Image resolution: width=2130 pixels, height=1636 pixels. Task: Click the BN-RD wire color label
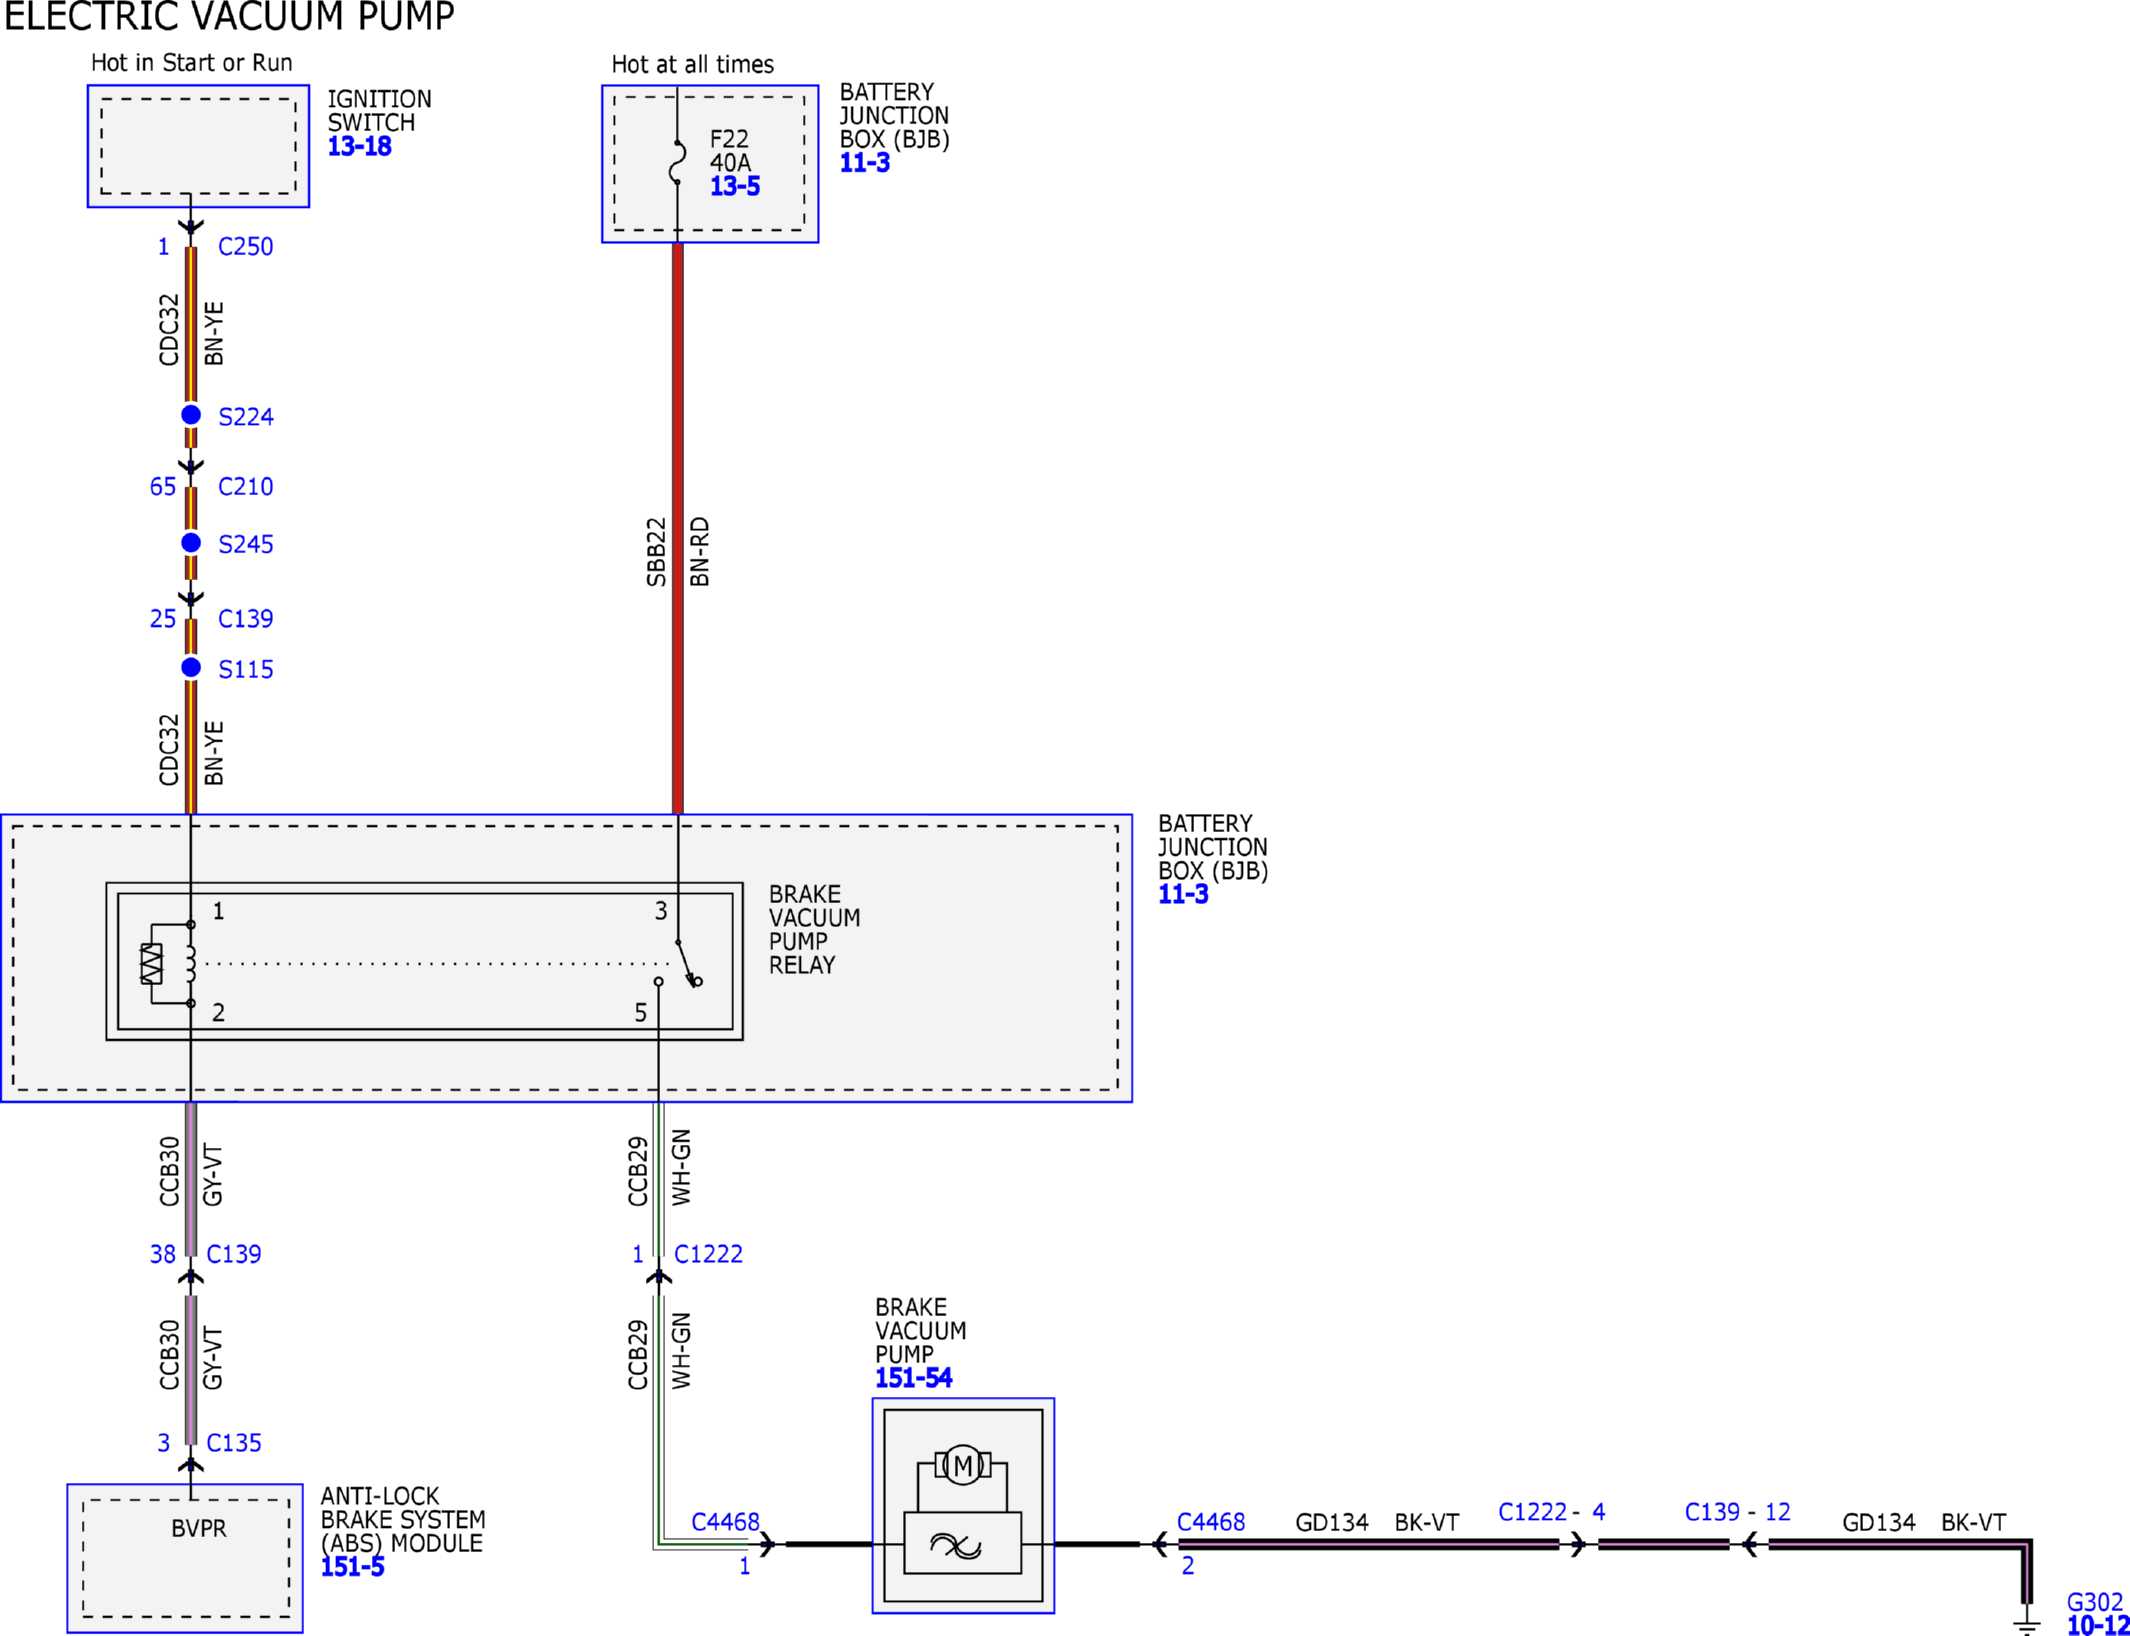700,552
